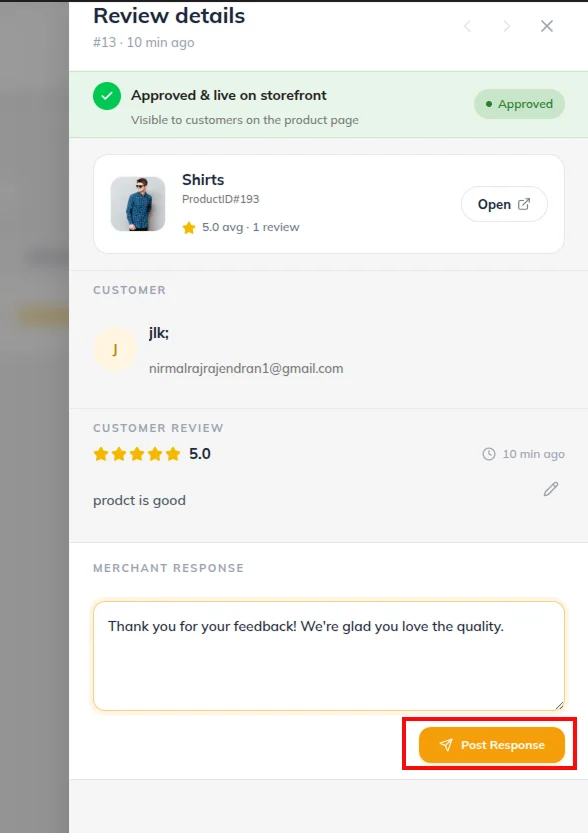Screen dimensions: 588x833
Task: Click the first star of the customer rating
Action: click(100, 454)
